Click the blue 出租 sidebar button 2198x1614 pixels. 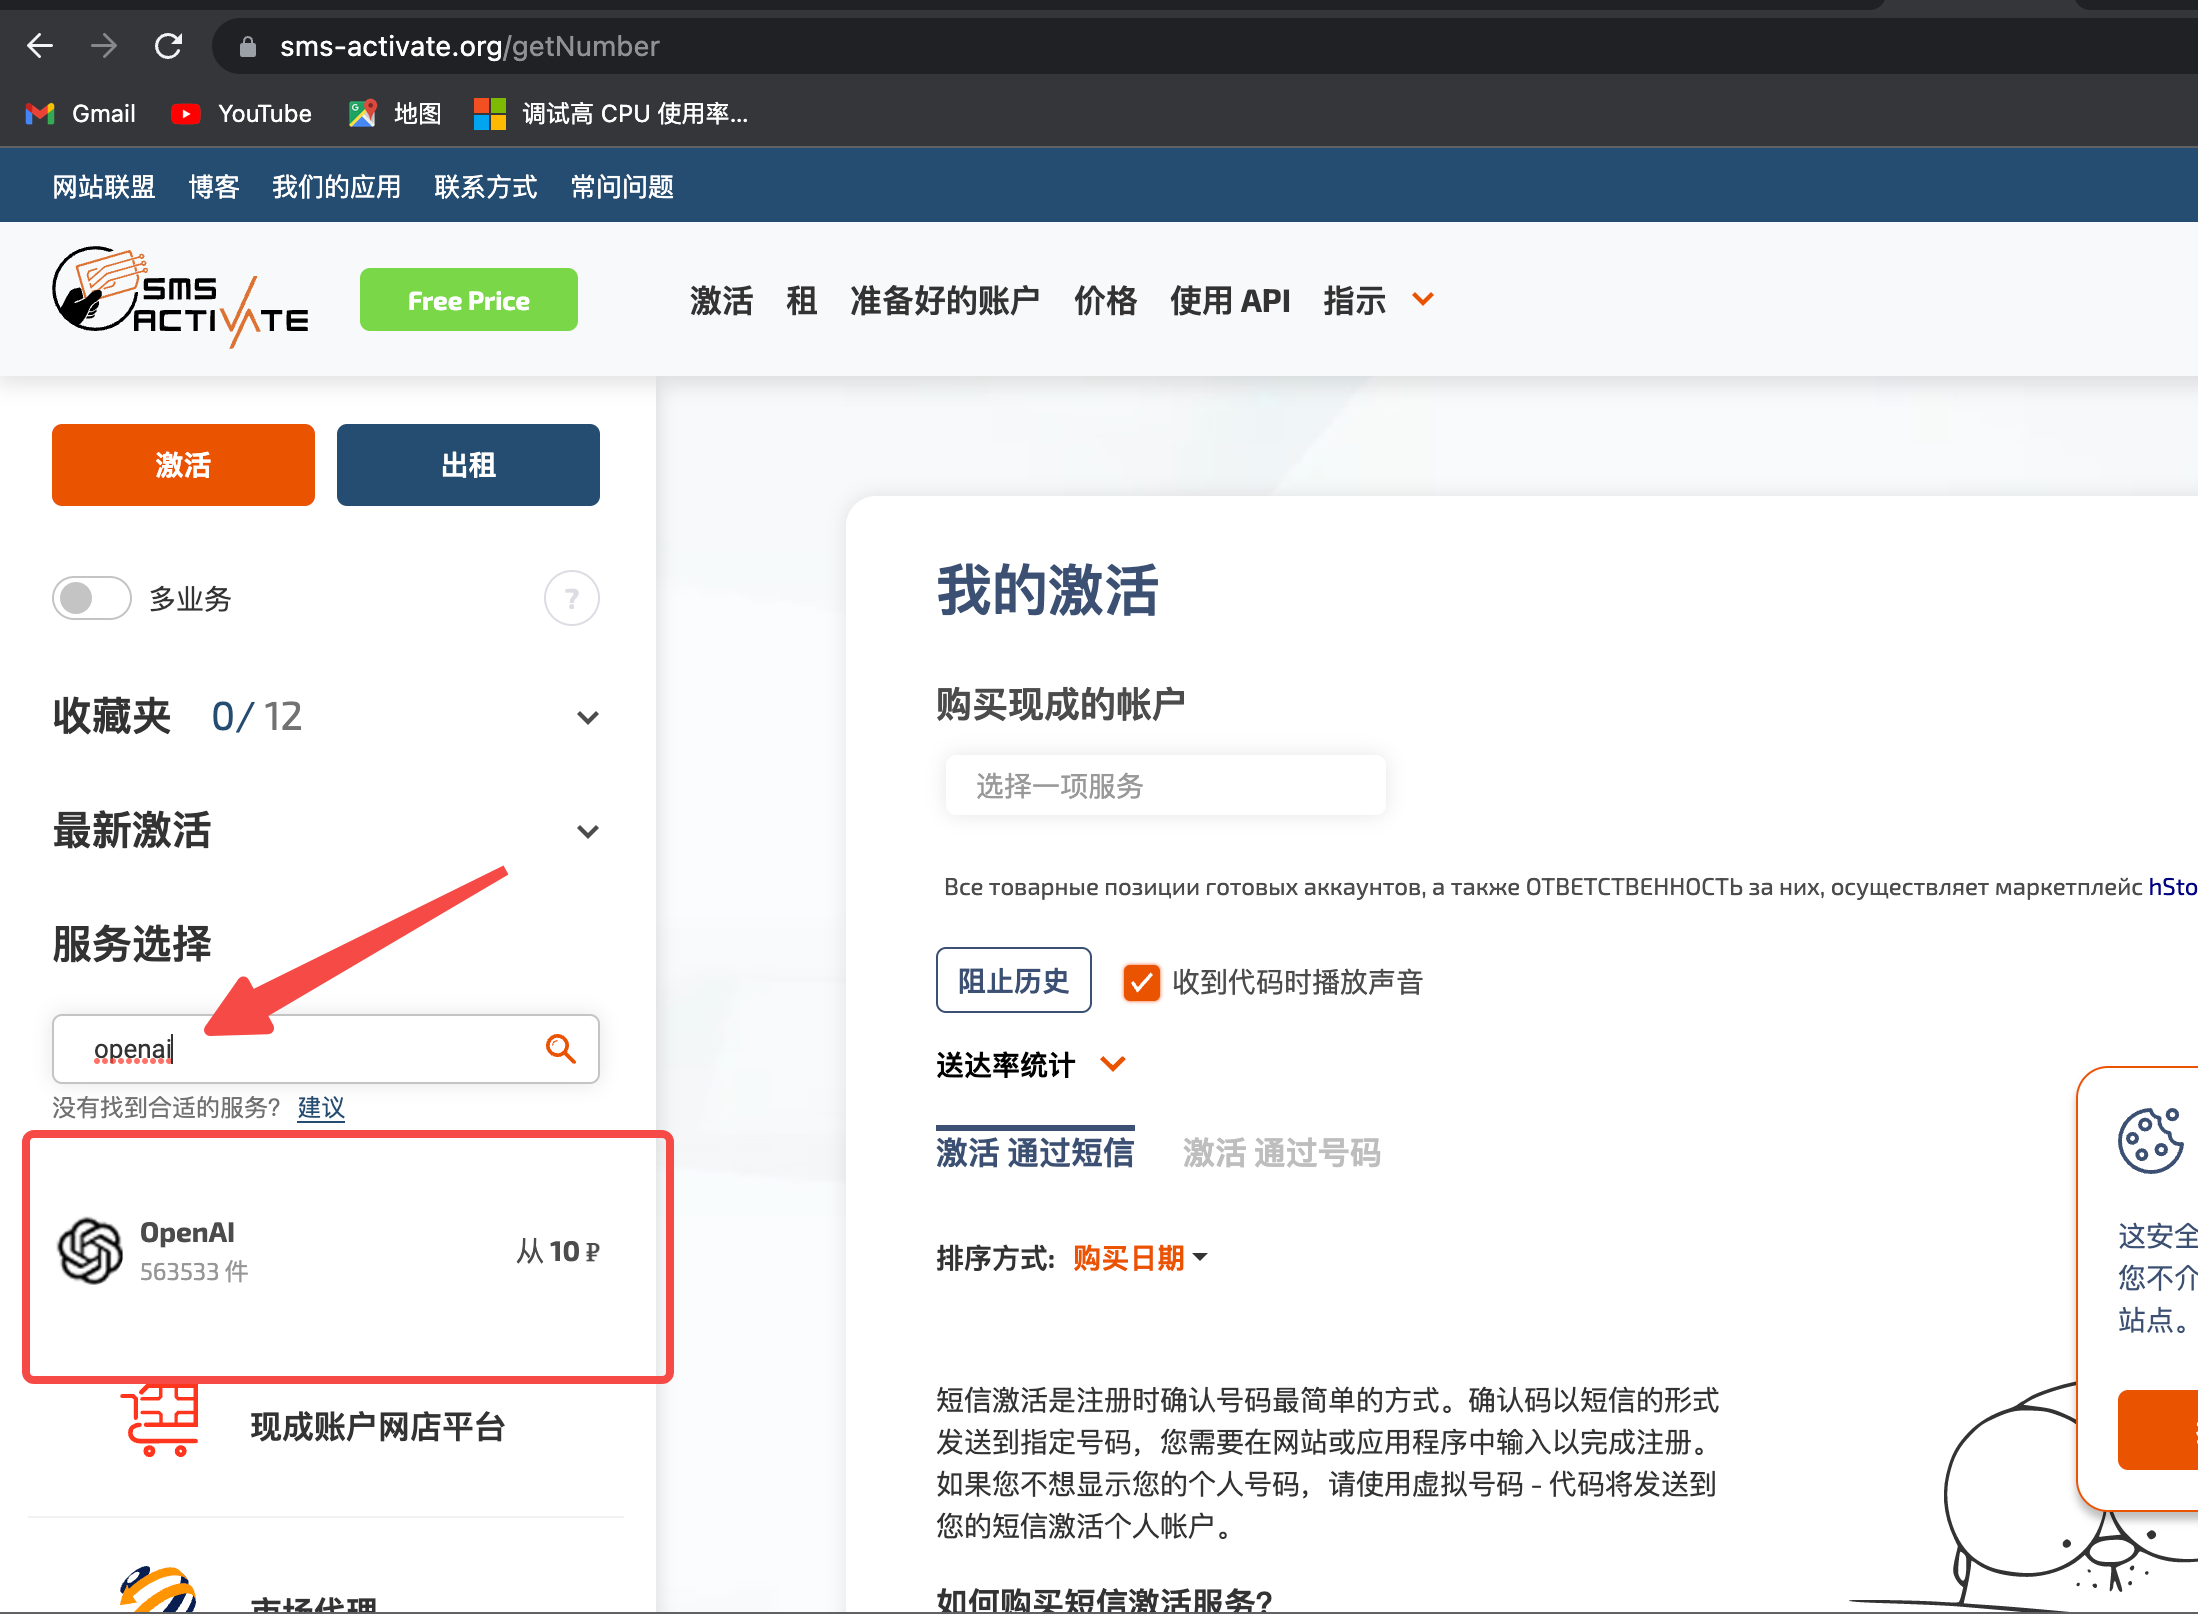tap(468, 465)
